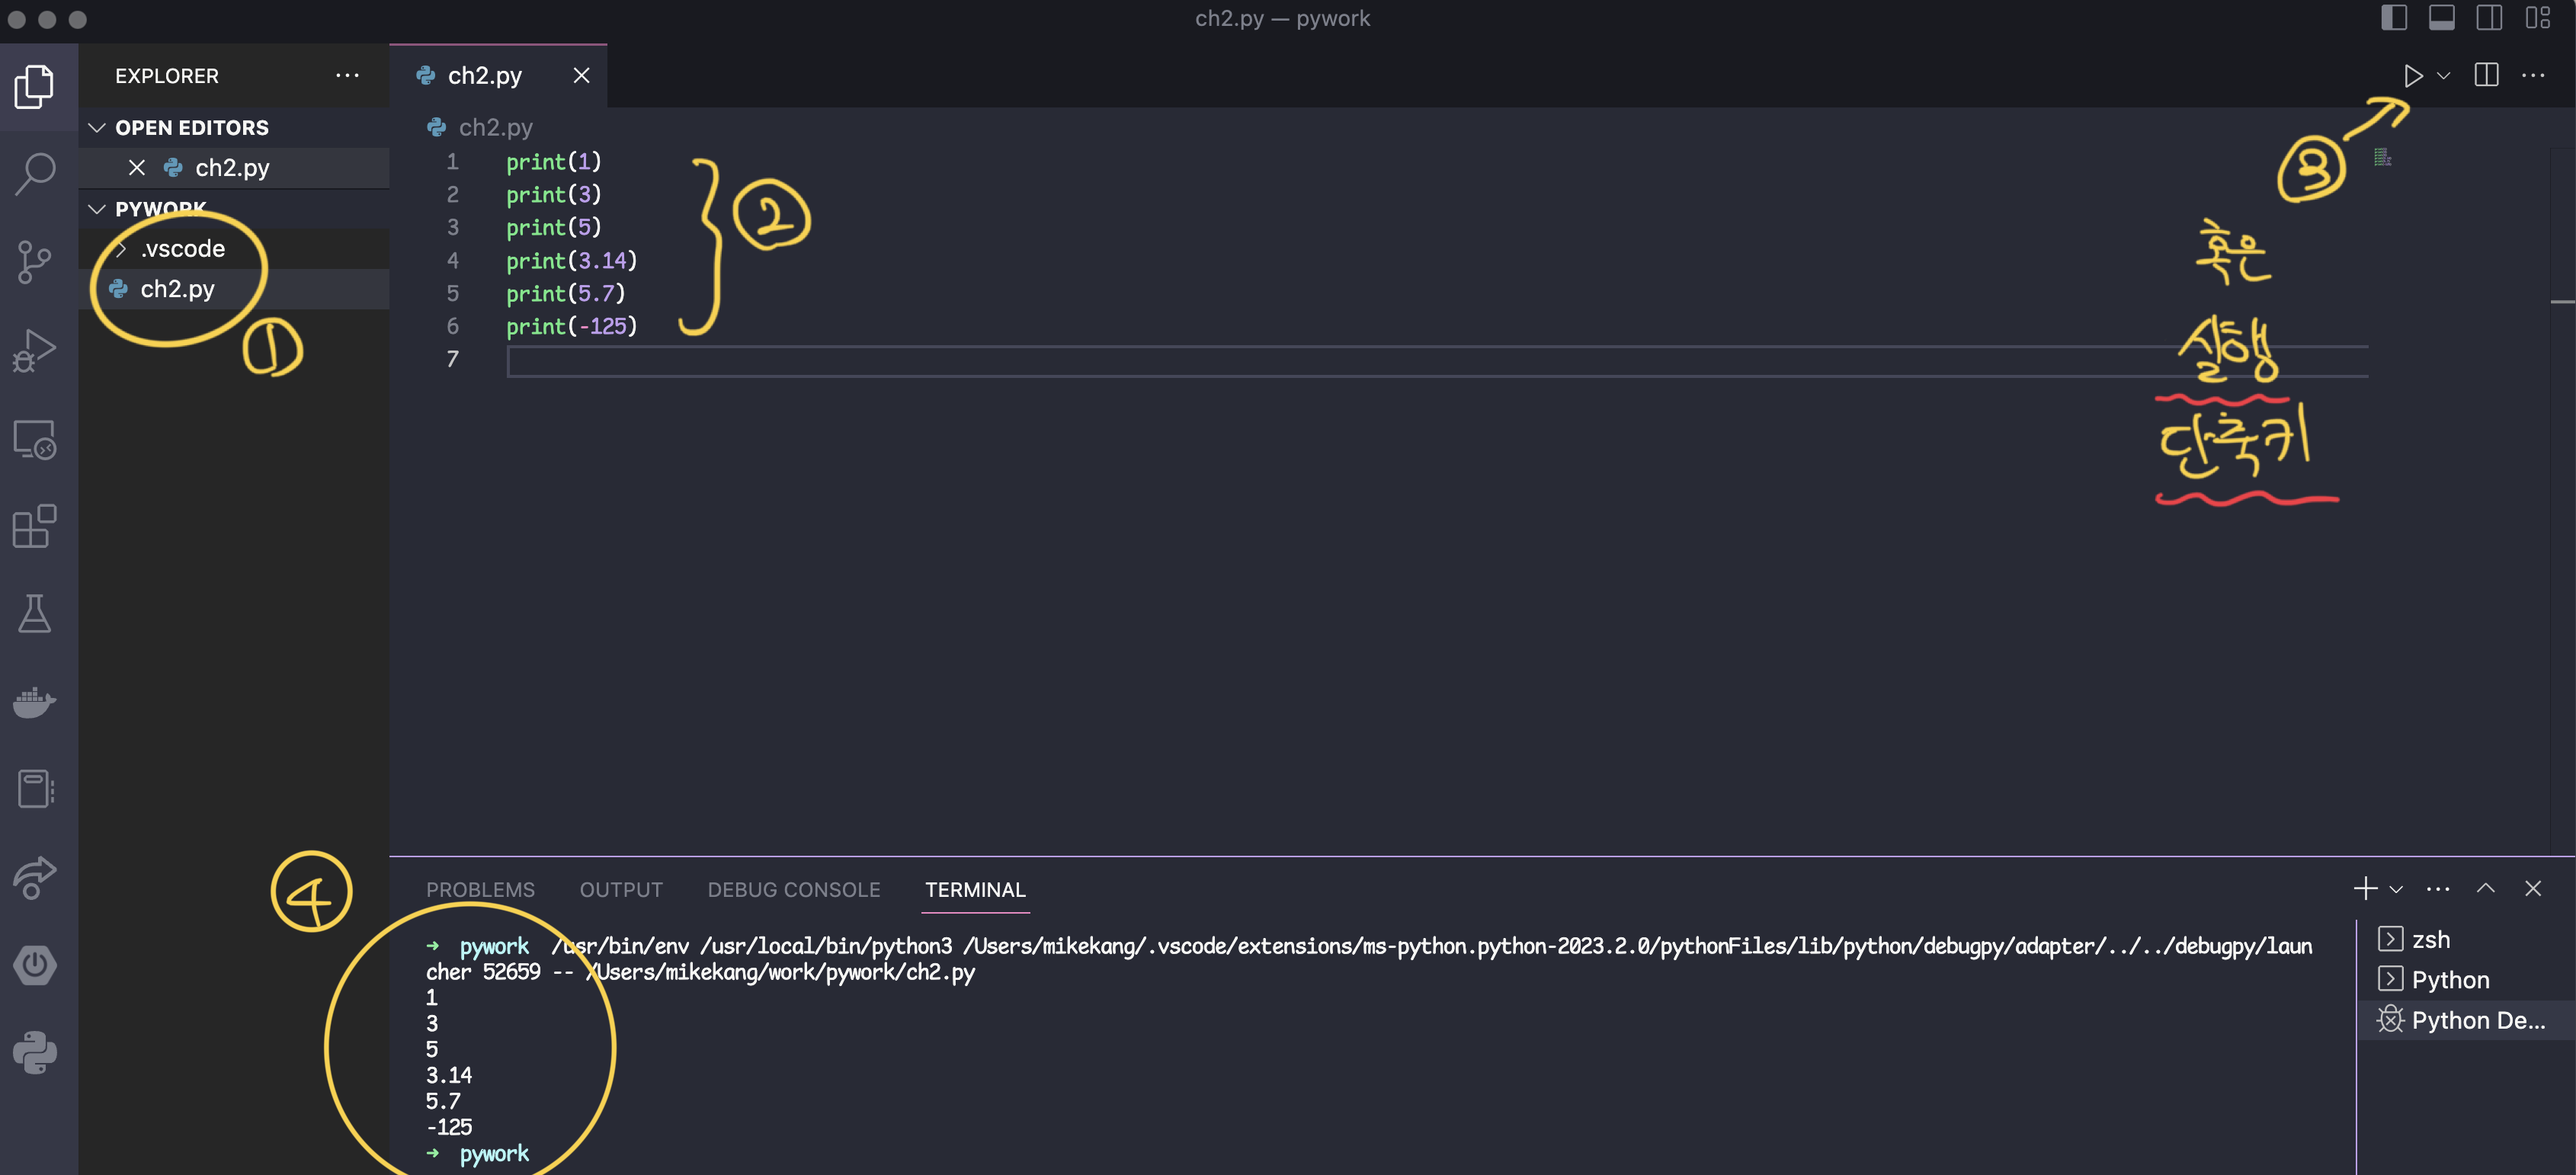The image size is (2576, 1175).
Task: Collapse the OPEN EDITORS section
Action: click(98, 128)
